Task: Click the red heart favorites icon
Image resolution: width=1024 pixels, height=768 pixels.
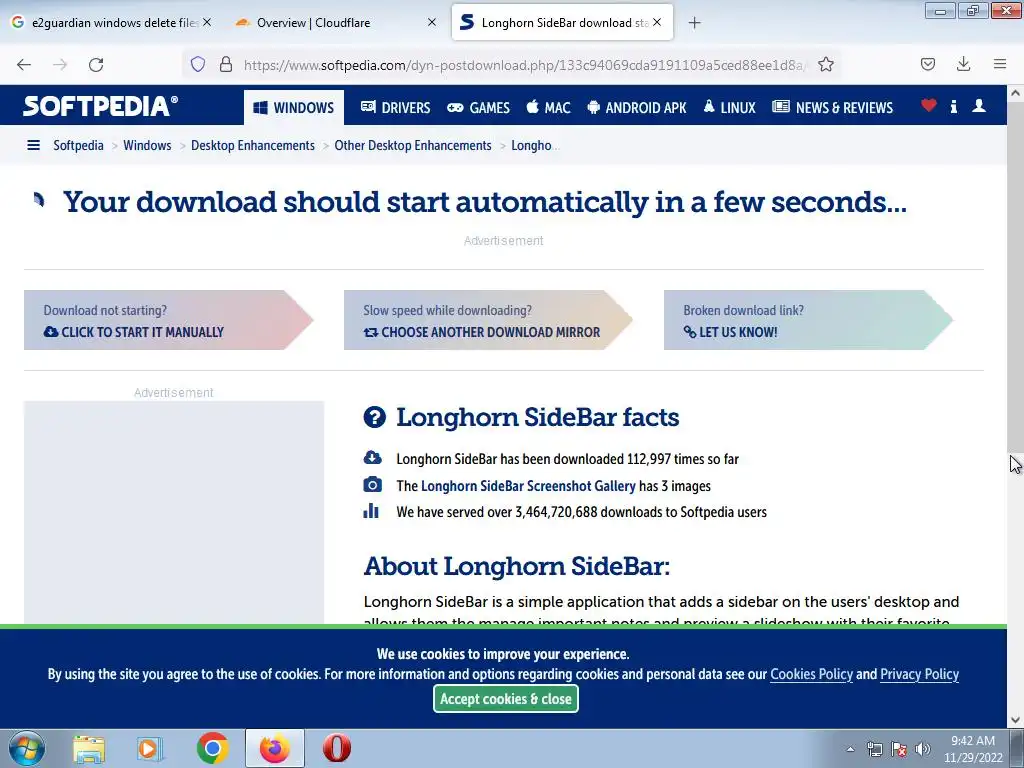Action: click(x=929, y=105)
